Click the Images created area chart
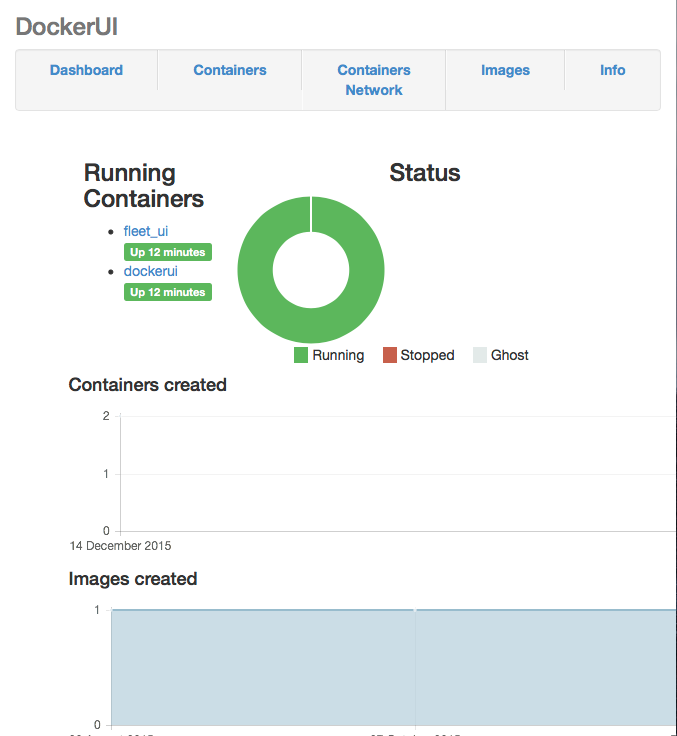The image size is (677, 736). tap(394, 667)
